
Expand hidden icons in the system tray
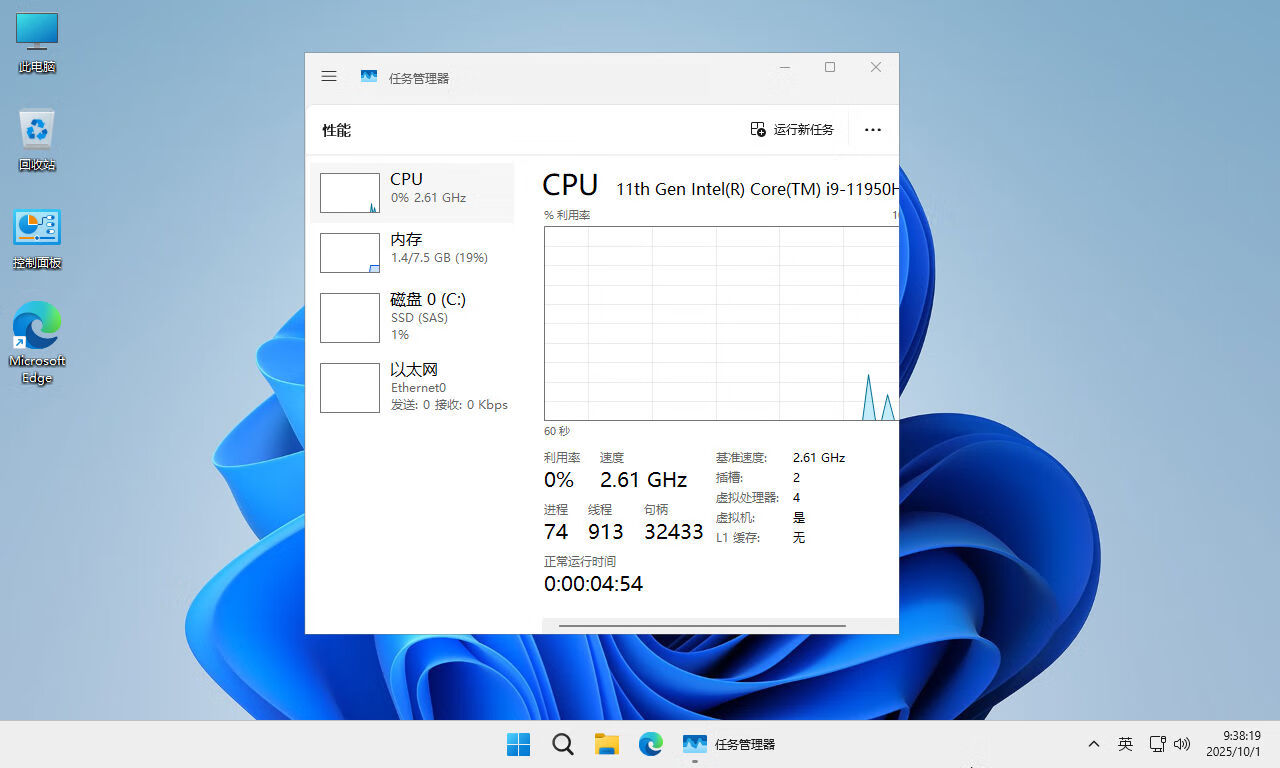(x=1094, y=744)
